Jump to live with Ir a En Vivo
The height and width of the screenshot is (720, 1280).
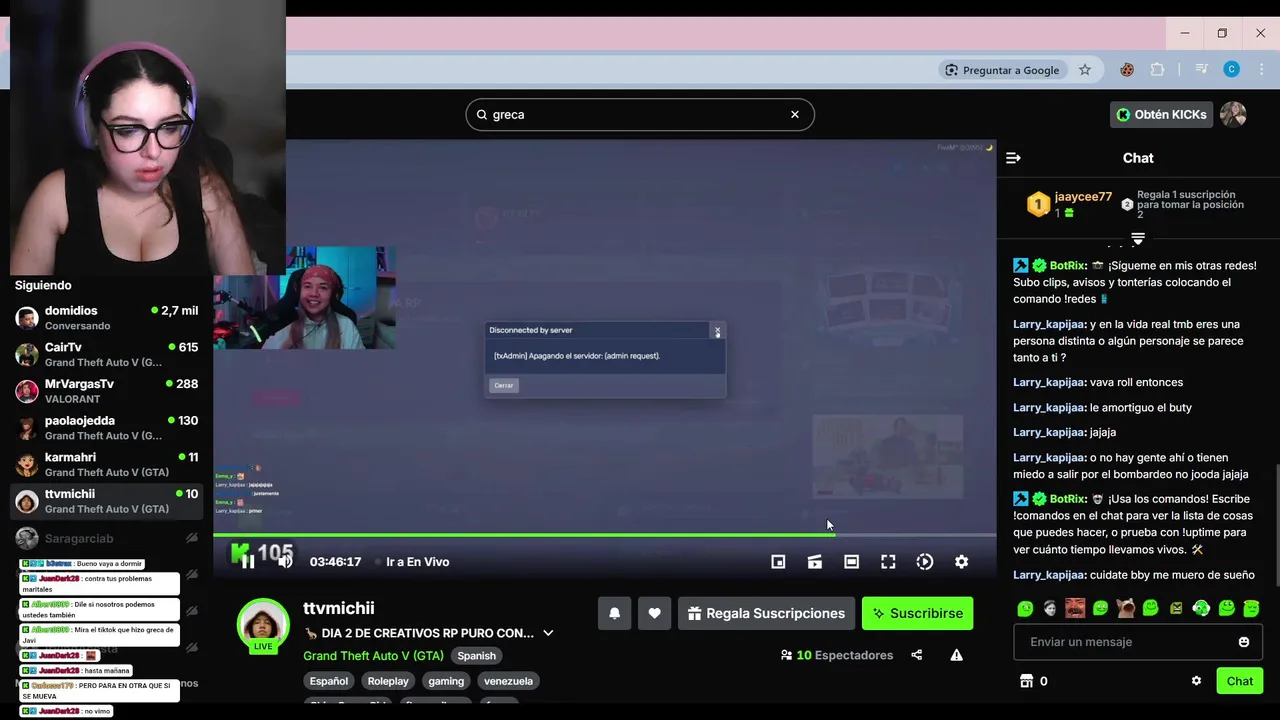(x=417, y=561)
